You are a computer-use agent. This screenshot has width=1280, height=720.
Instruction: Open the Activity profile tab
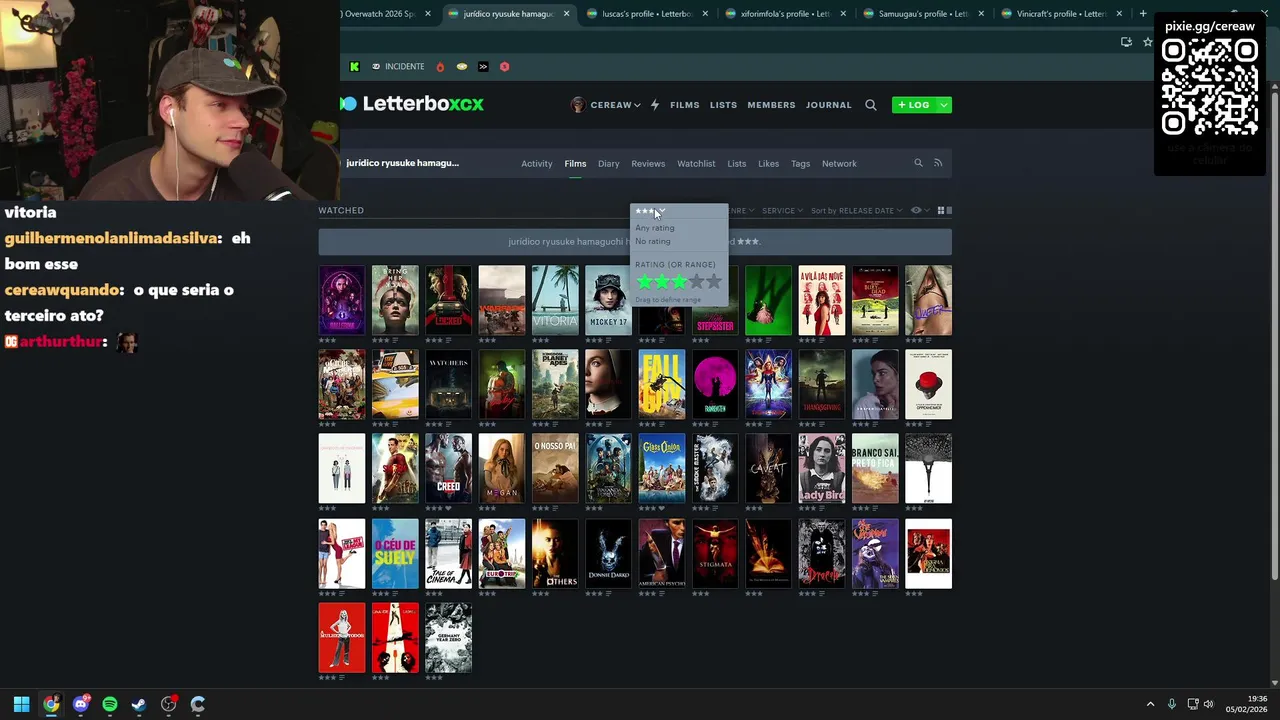pos(536,164)
